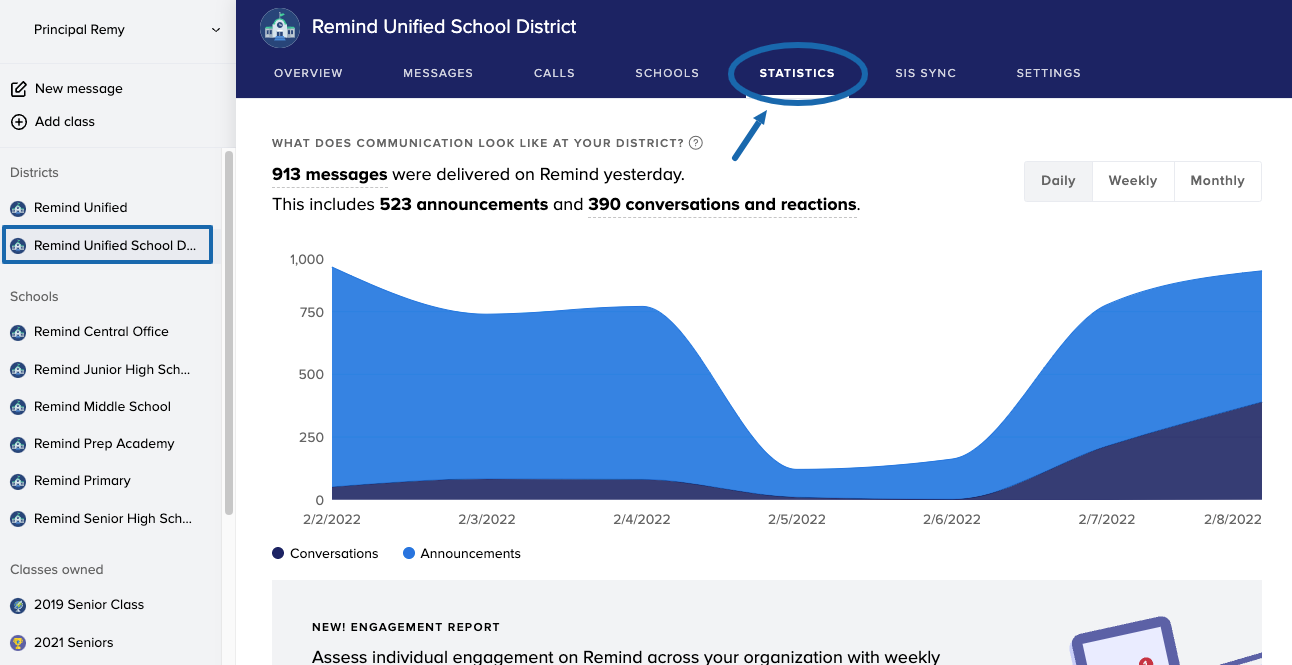This screenshot has width=1292, height=665.
Task: Click the district logo in the header
Action: 280,27
